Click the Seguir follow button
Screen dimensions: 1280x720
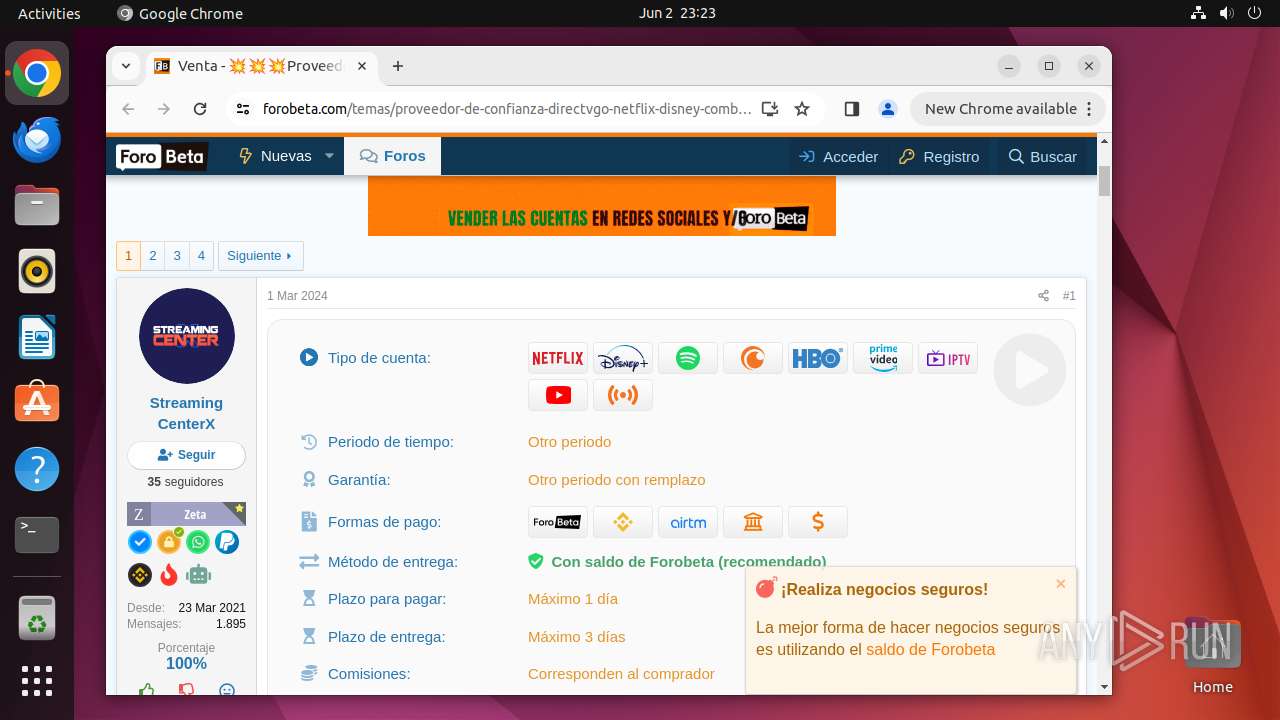point(187,455)
